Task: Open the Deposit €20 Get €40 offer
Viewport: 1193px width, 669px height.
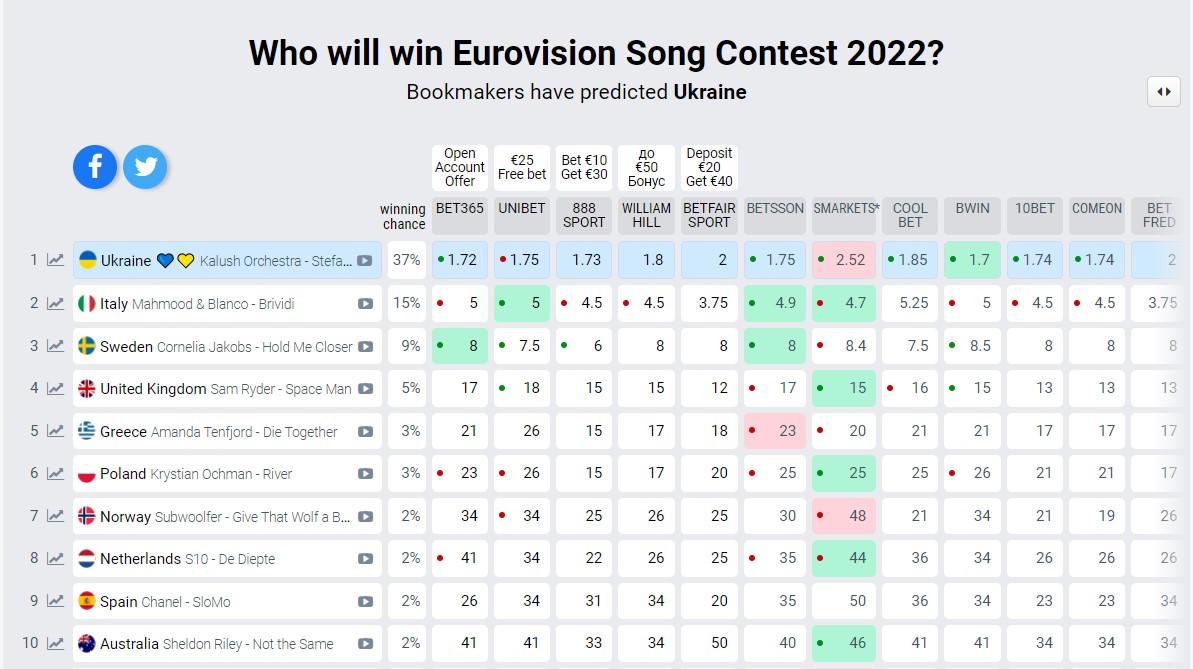Action: click(x=709, y=167)
